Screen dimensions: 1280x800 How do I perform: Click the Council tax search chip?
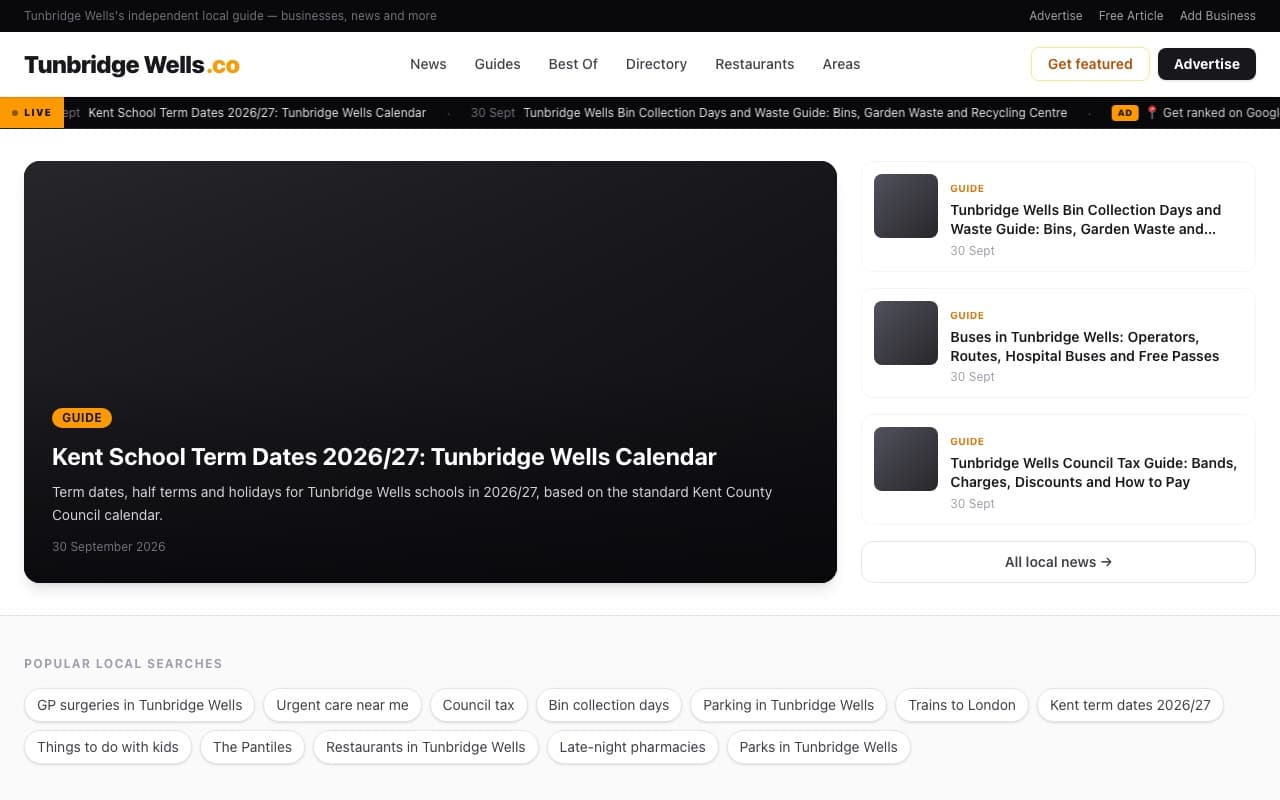(479, 705)
